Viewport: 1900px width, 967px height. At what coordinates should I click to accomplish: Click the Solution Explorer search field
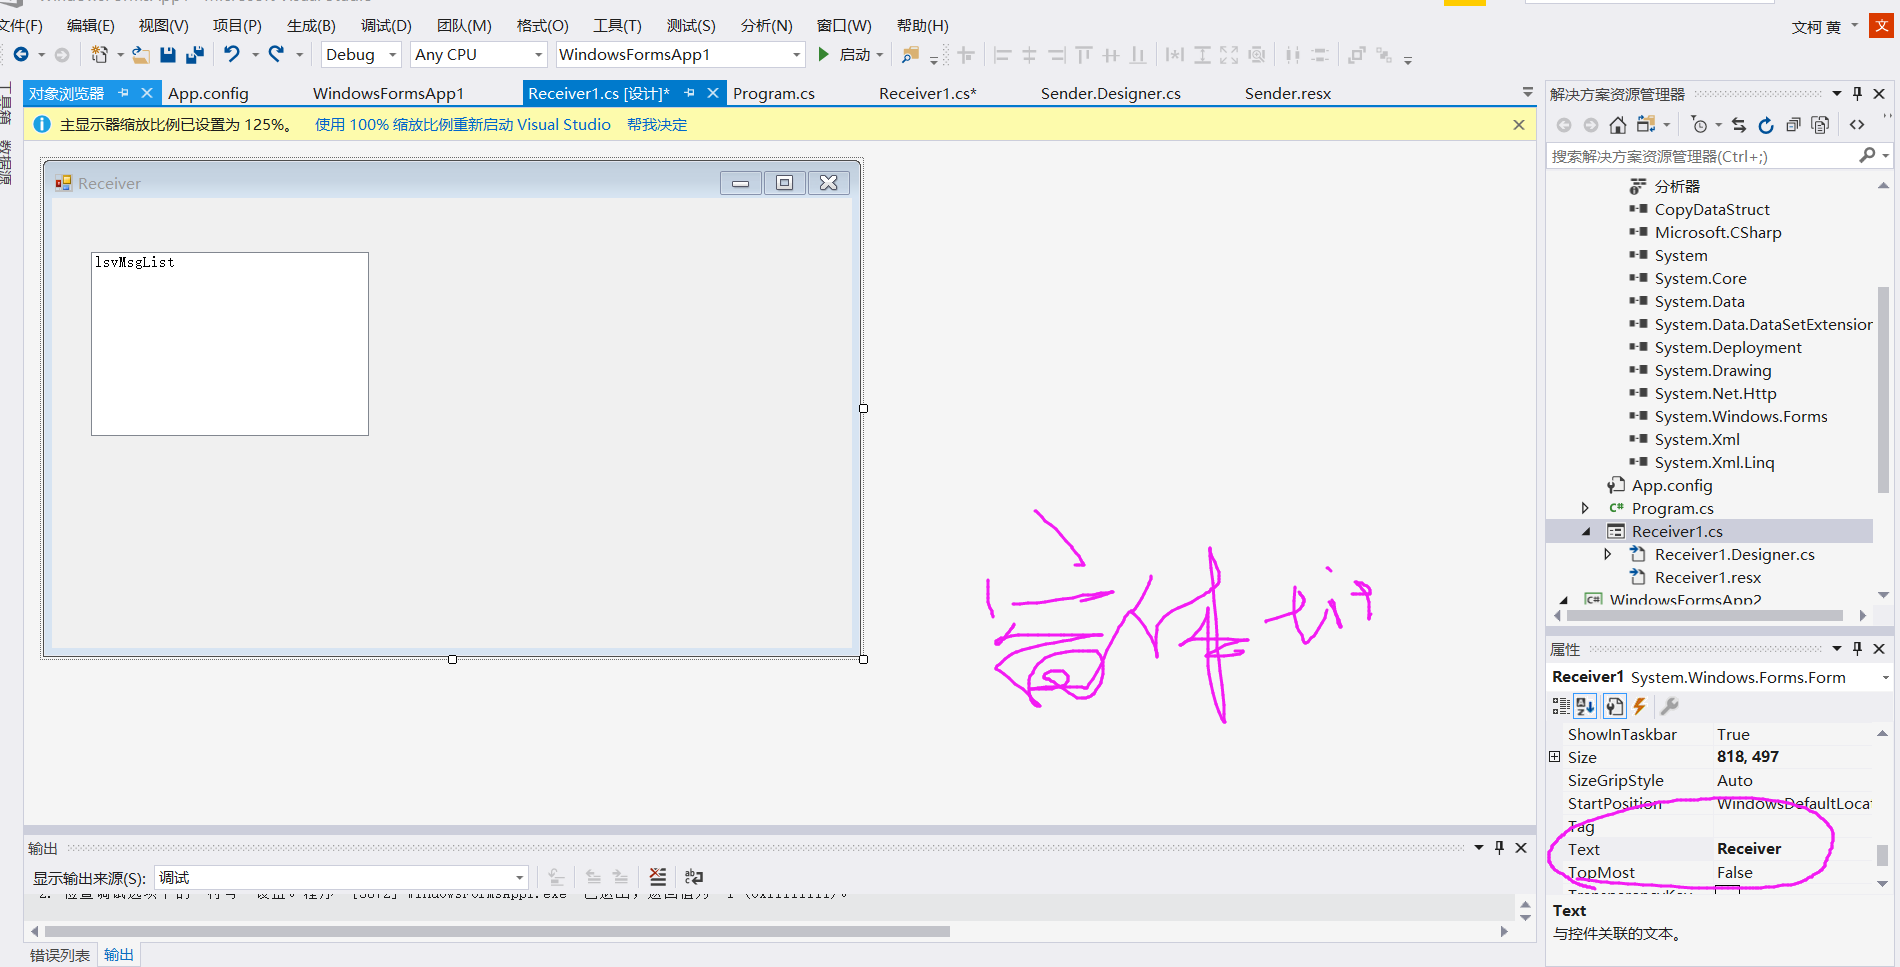1704,156
